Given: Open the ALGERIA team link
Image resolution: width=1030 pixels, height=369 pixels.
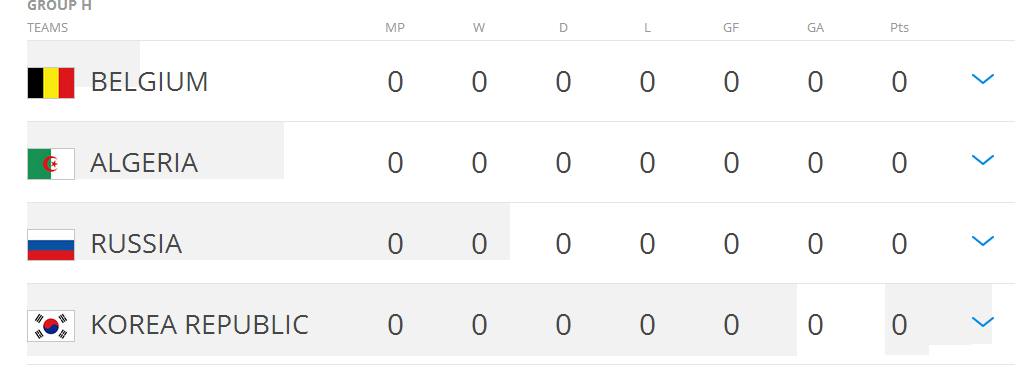Looking at the screenshot, I should (x=144, y=163).
